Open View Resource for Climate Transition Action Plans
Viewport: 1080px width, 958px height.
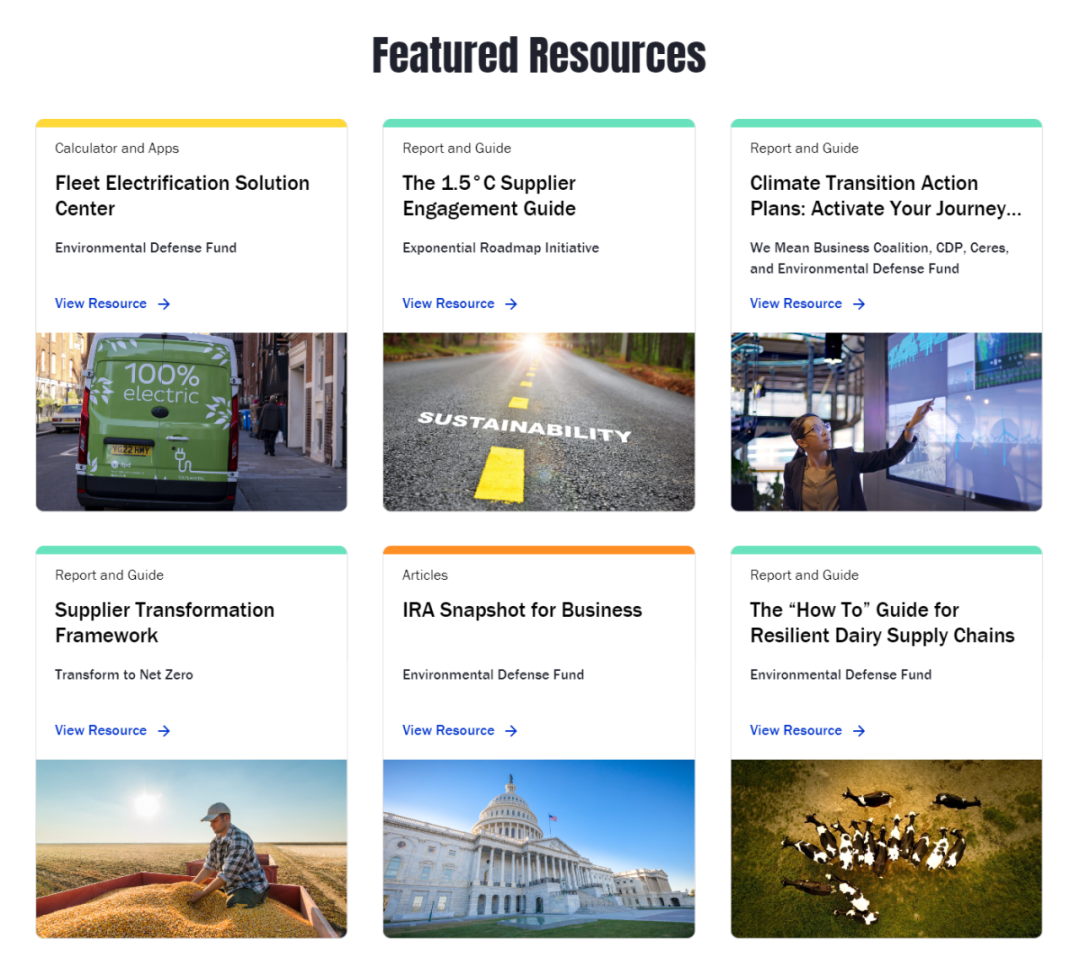point(807,304)
